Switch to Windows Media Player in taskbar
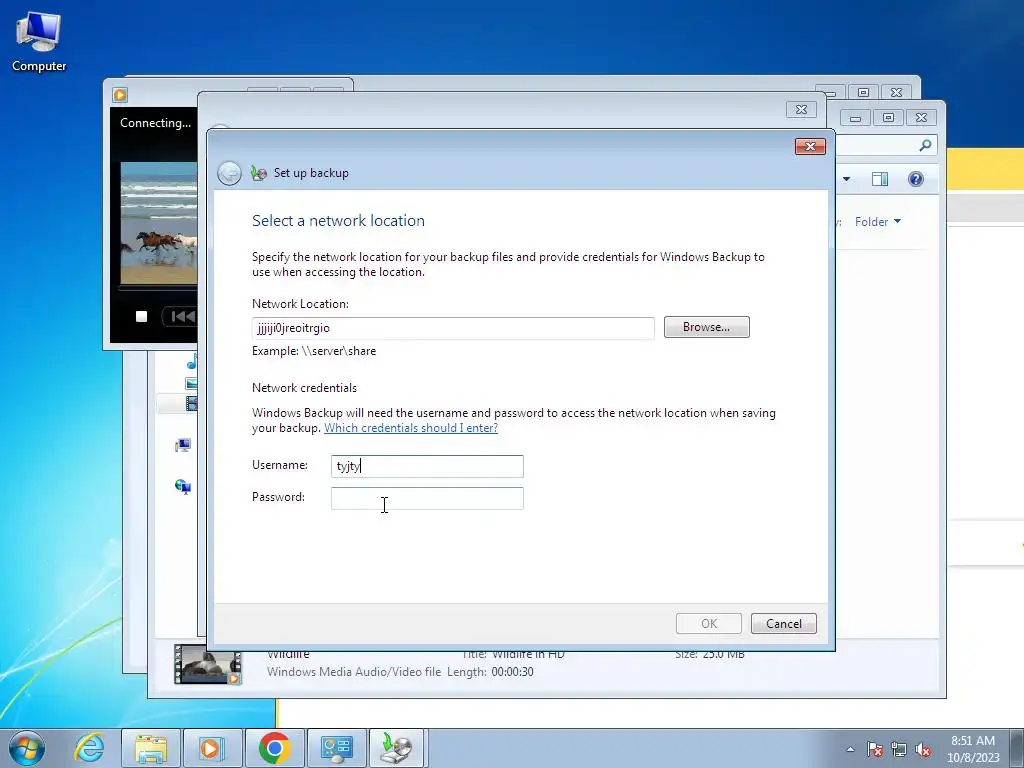The image size is (1024, 768). point(212,748)
